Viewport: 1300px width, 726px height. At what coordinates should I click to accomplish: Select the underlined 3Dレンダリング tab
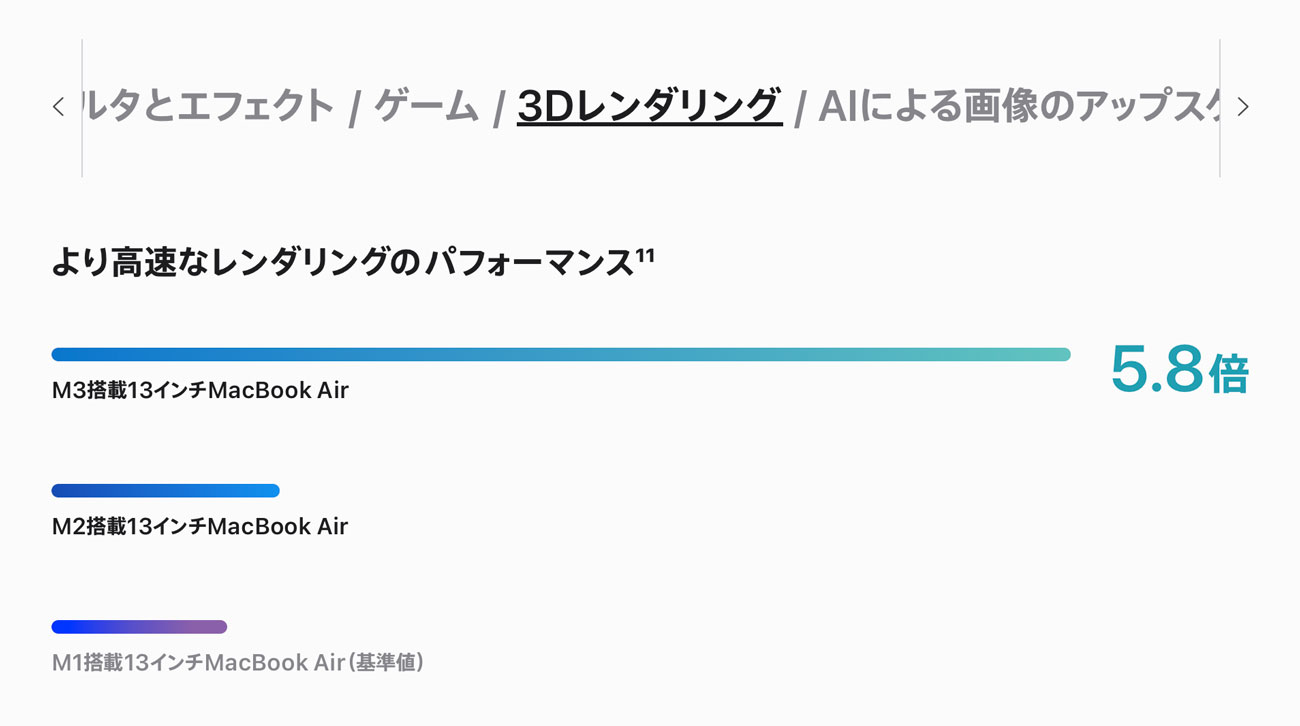tap(649, 107)
